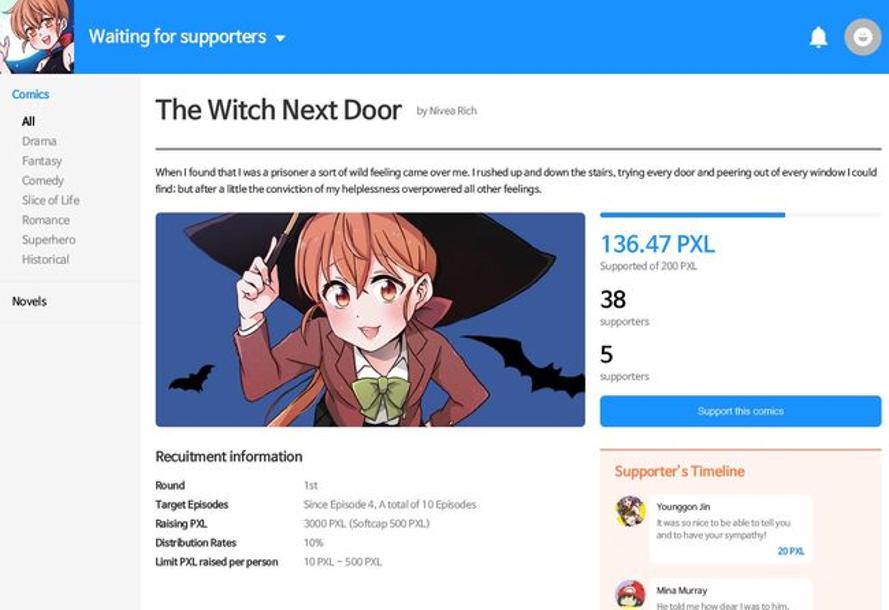The height and width of the screenshot is (610, 889).
Task: Select the Novels section in sidebar
Action: tap(29, 301)
